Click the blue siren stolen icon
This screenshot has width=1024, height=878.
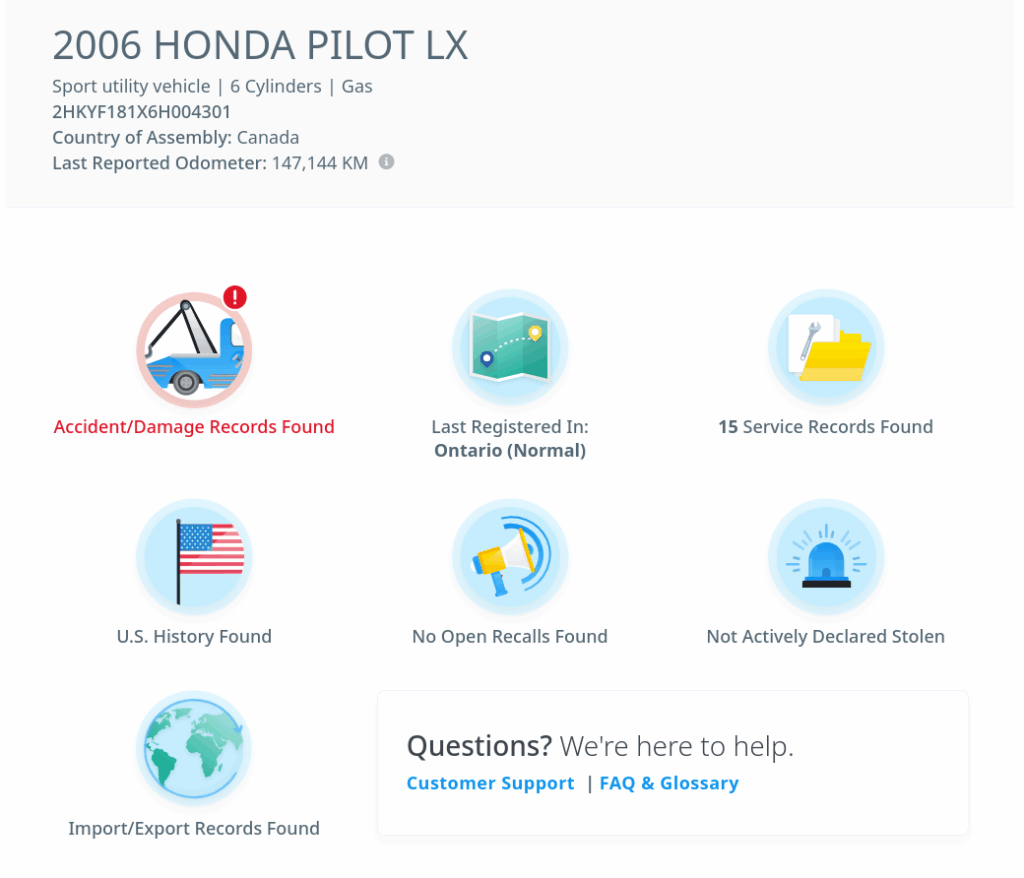(826, 557)
